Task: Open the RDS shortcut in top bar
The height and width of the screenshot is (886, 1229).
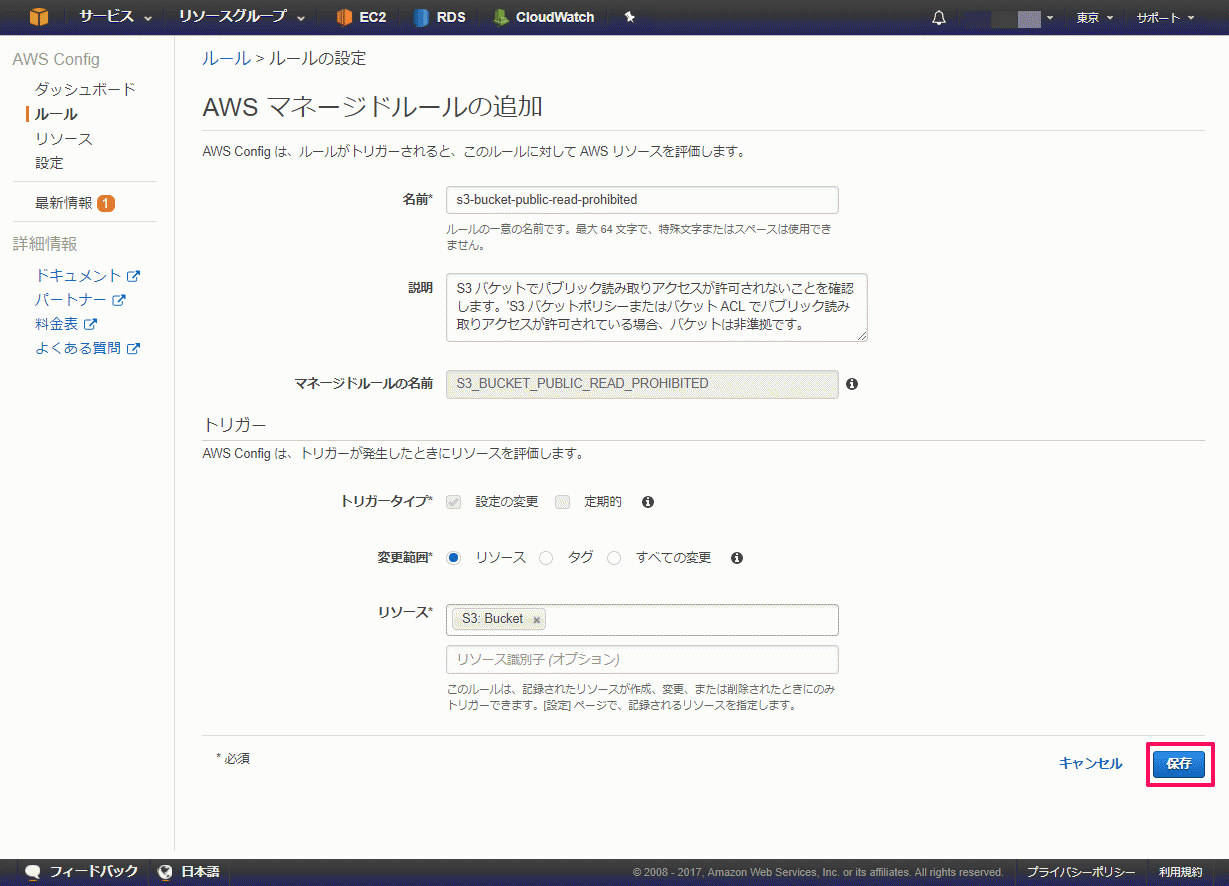Action: 438,17
